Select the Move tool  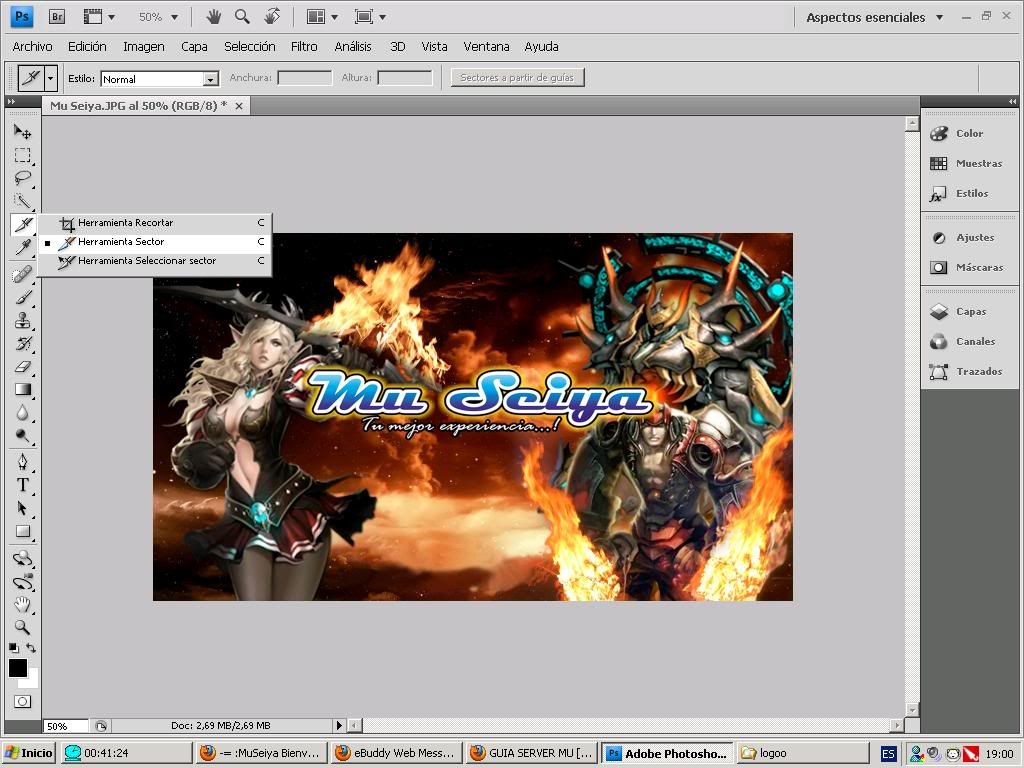point(22,132)
